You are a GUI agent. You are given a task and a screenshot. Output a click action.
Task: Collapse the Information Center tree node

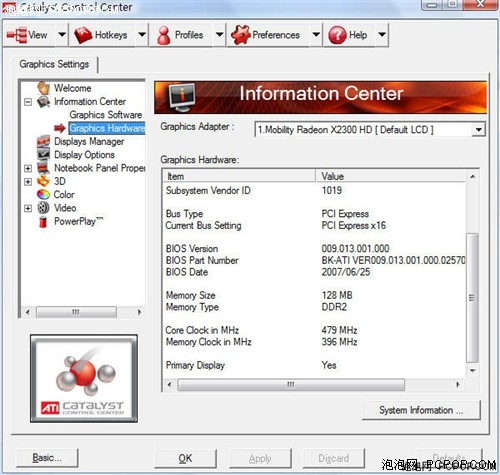click(28, 102)
